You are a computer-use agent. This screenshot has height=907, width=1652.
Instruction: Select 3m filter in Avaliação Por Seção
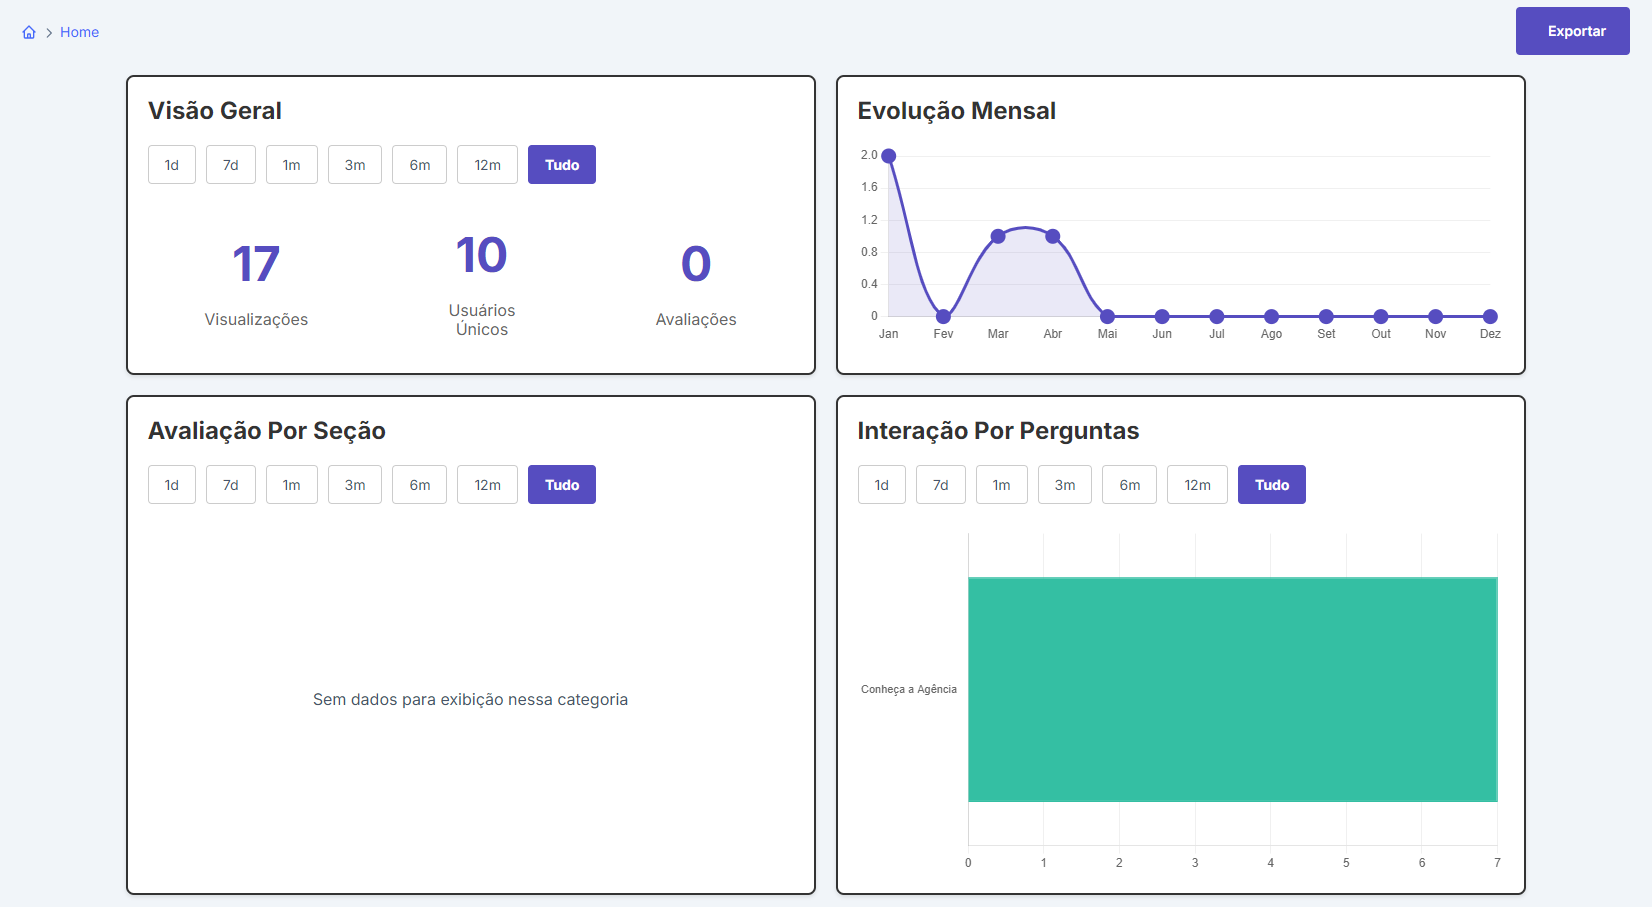point(355,485)
